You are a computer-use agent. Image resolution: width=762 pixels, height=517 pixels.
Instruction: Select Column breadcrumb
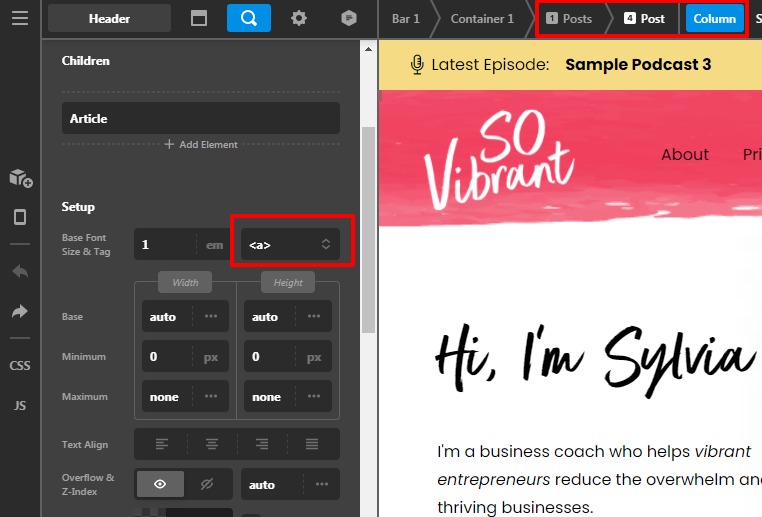(x=714, y=18)
